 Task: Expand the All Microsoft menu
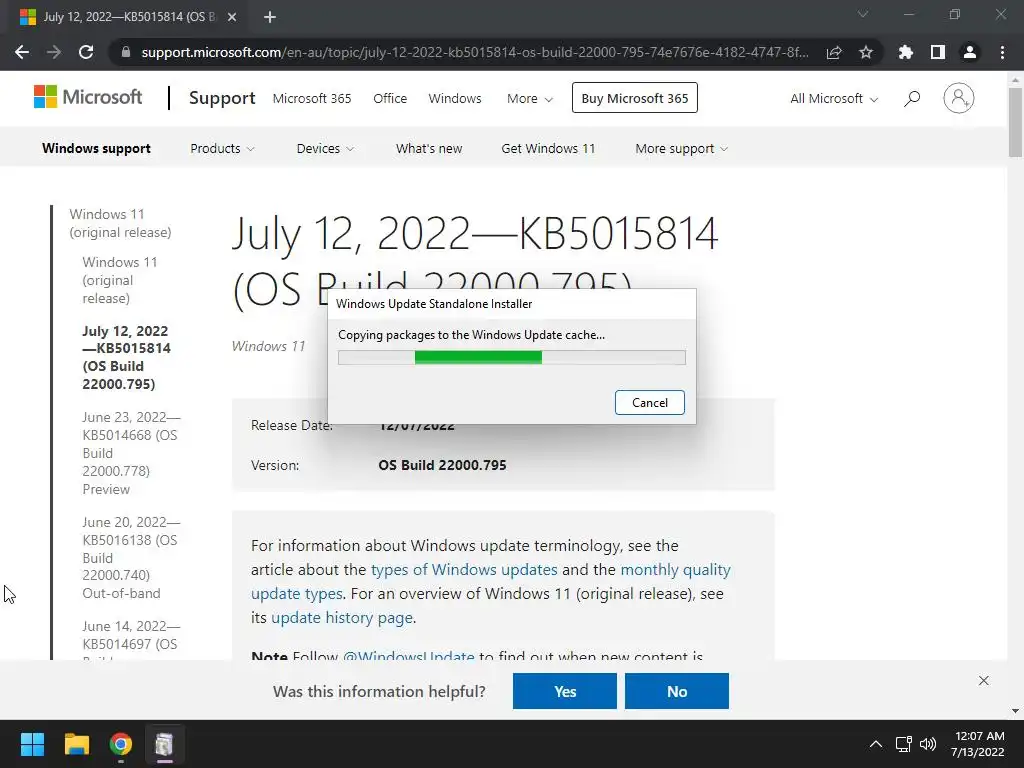(x=834, y=99)
